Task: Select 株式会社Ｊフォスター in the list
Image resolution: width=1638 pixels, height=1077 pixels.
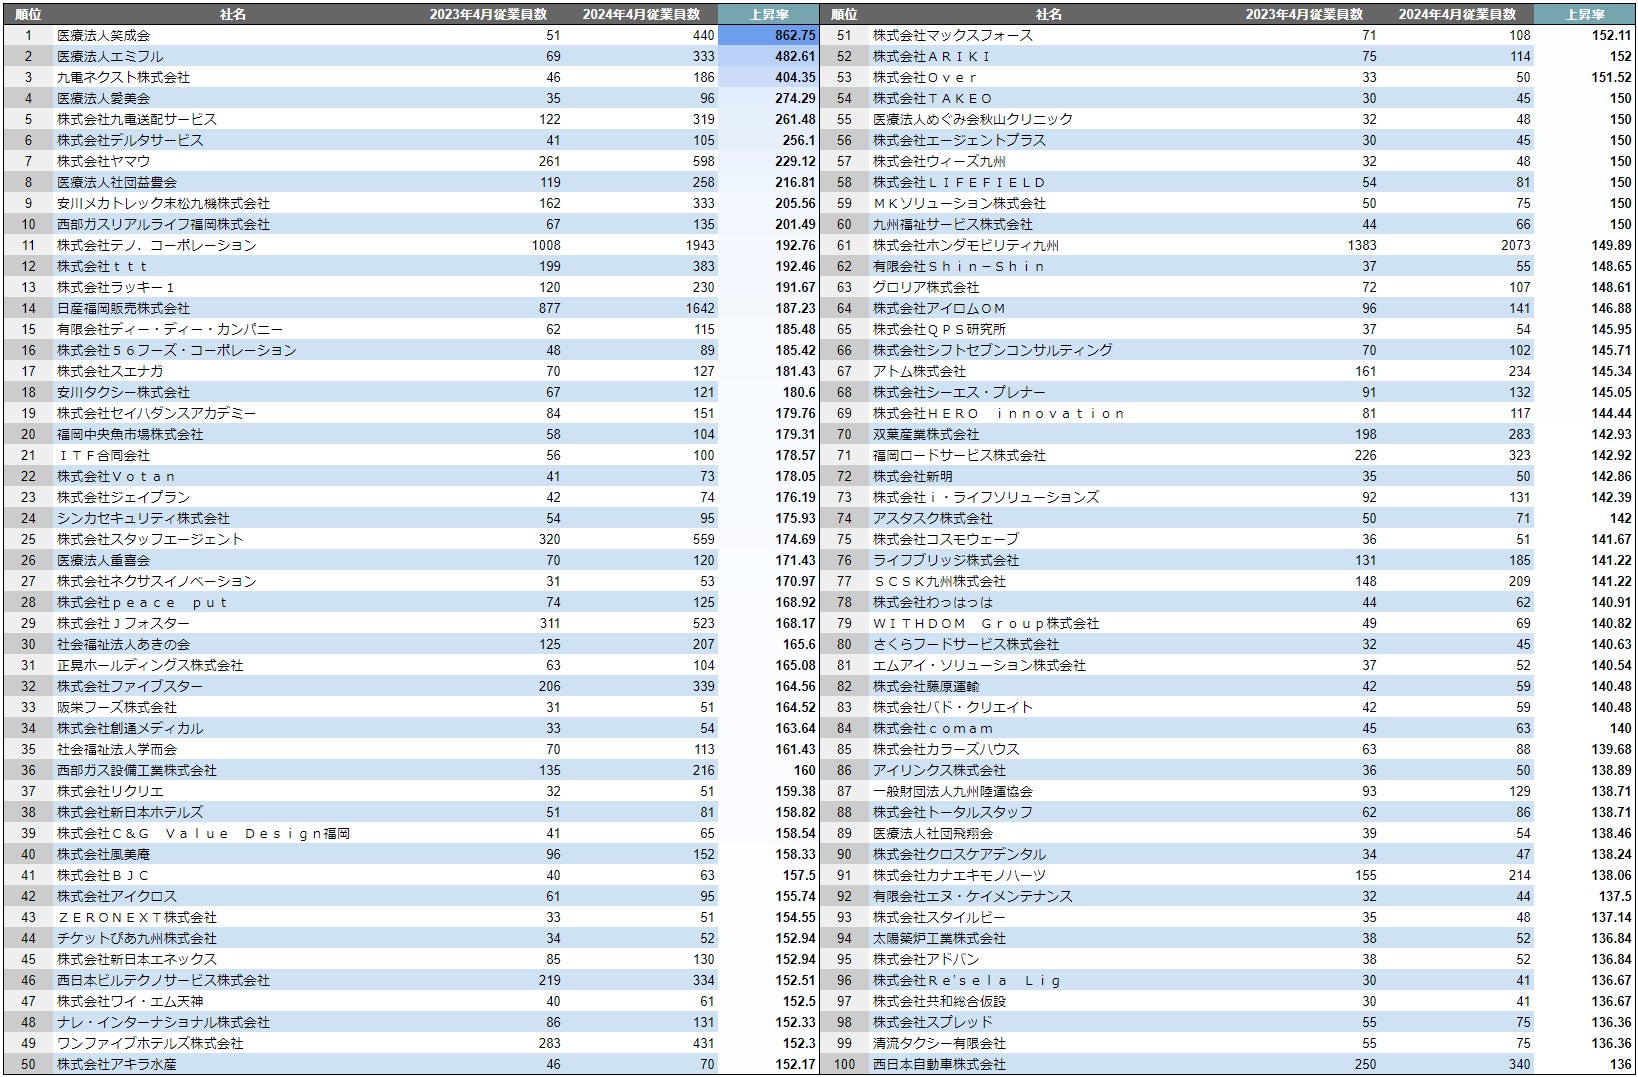Action: tap(123, 623)
